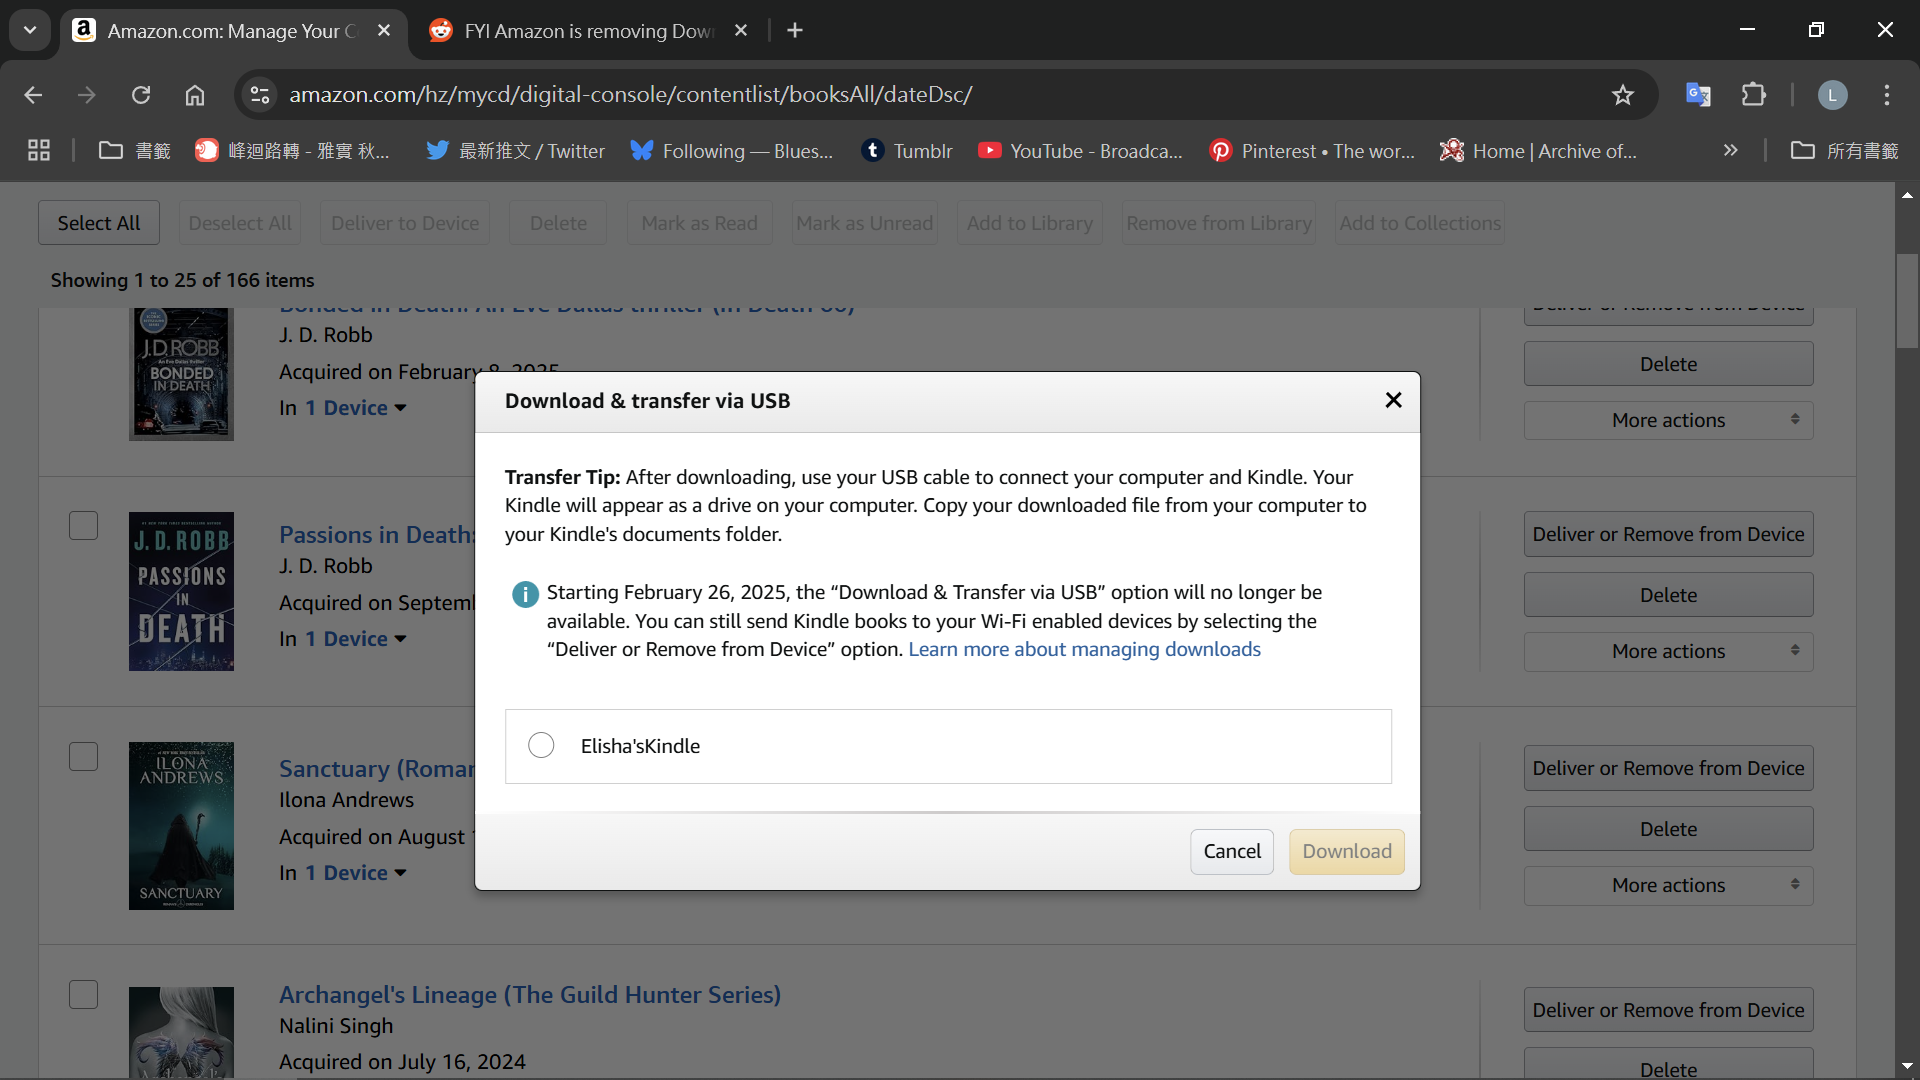Click the blue info icon in the dialog
This screenshot has height=1080, width=1920.
pyautogui.click(x=525, y=594)
